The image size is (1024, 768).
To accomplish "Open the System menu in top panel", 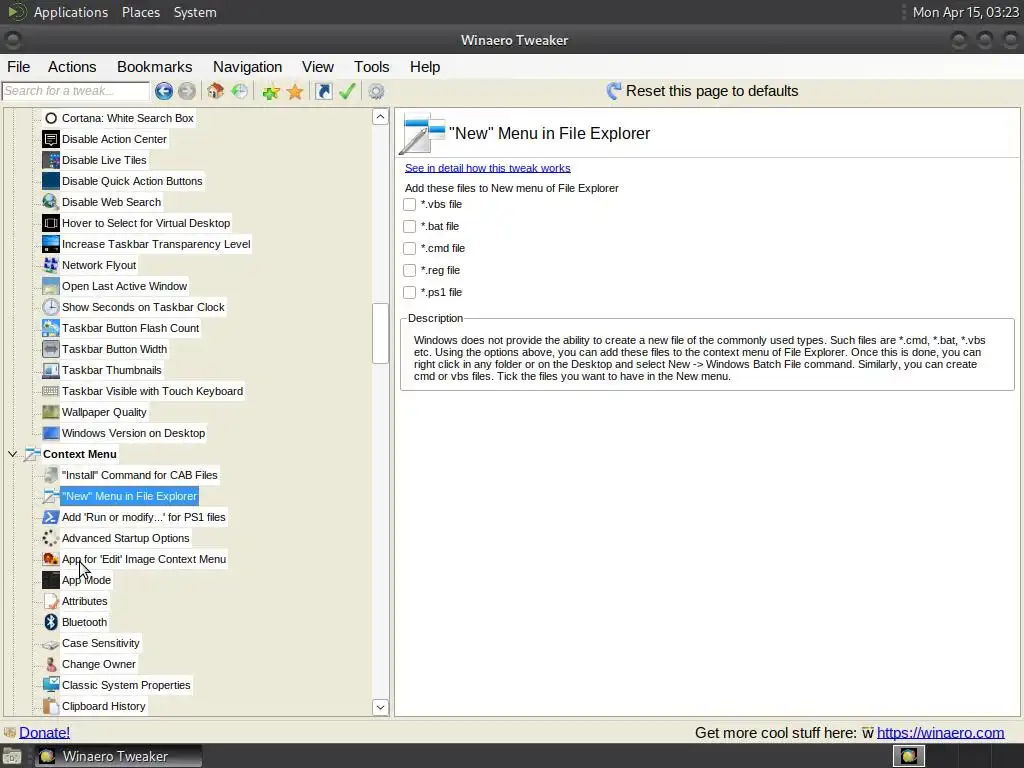I will 195,12.
